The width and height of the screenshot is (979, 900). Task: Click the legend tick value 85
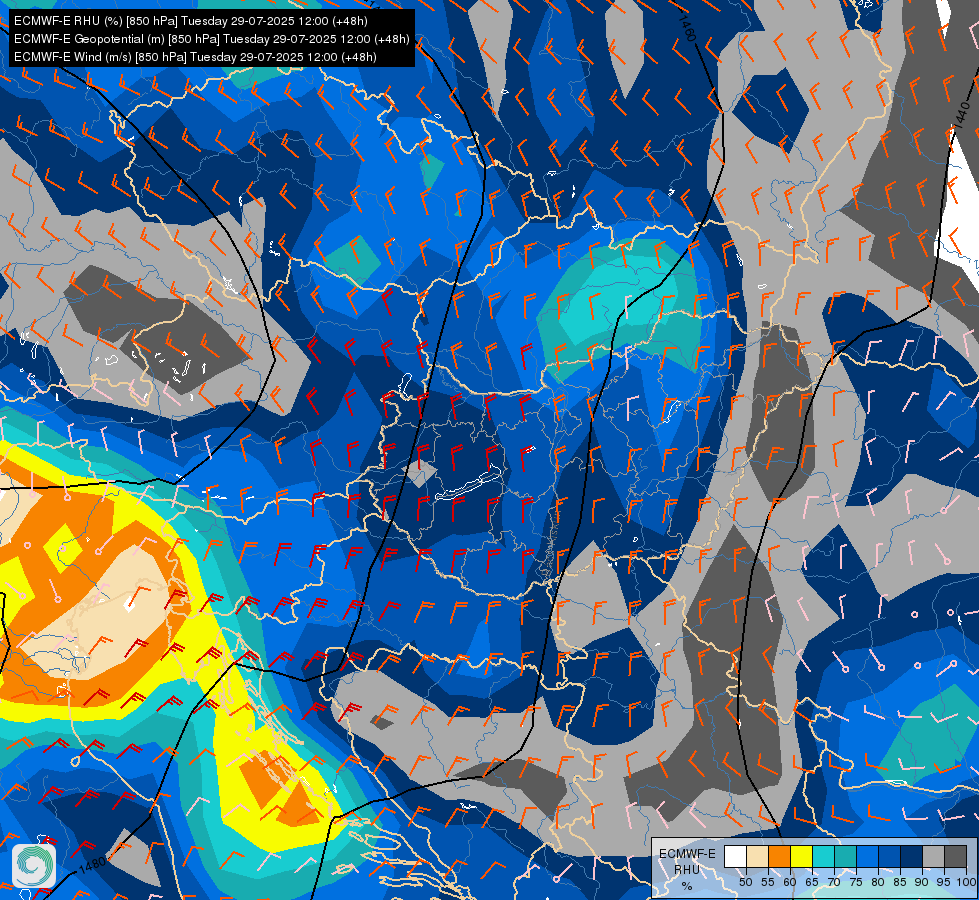pyautogui.click(x=900, y=882)
